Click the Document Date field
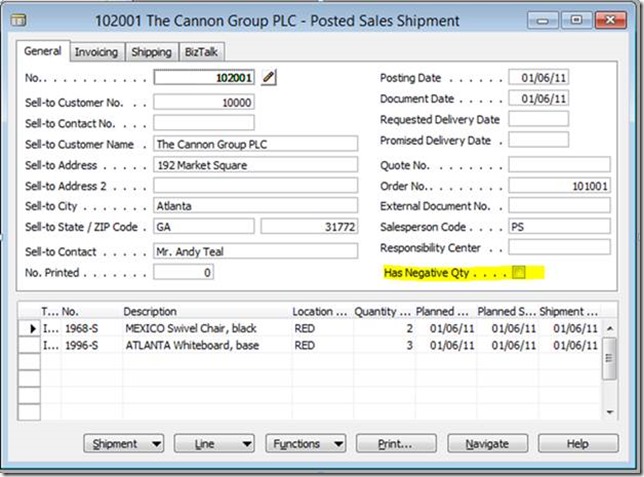Viewport: 644px width, 477px height. 538,99
